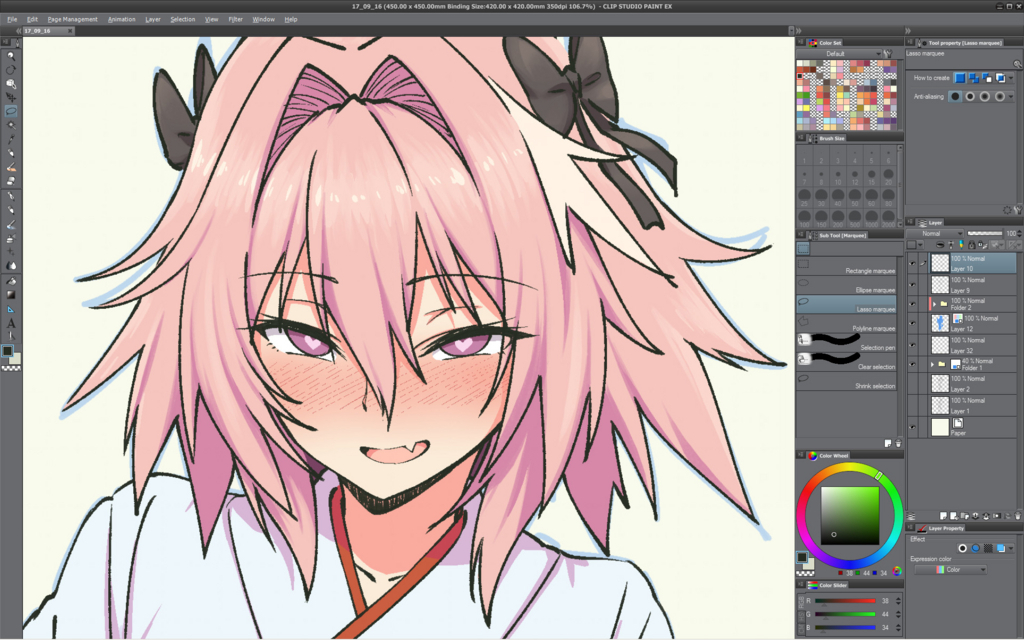Hide Layer 12 visibility eye
Viewport: 1024px width, 640px height.
click(912, 323)
